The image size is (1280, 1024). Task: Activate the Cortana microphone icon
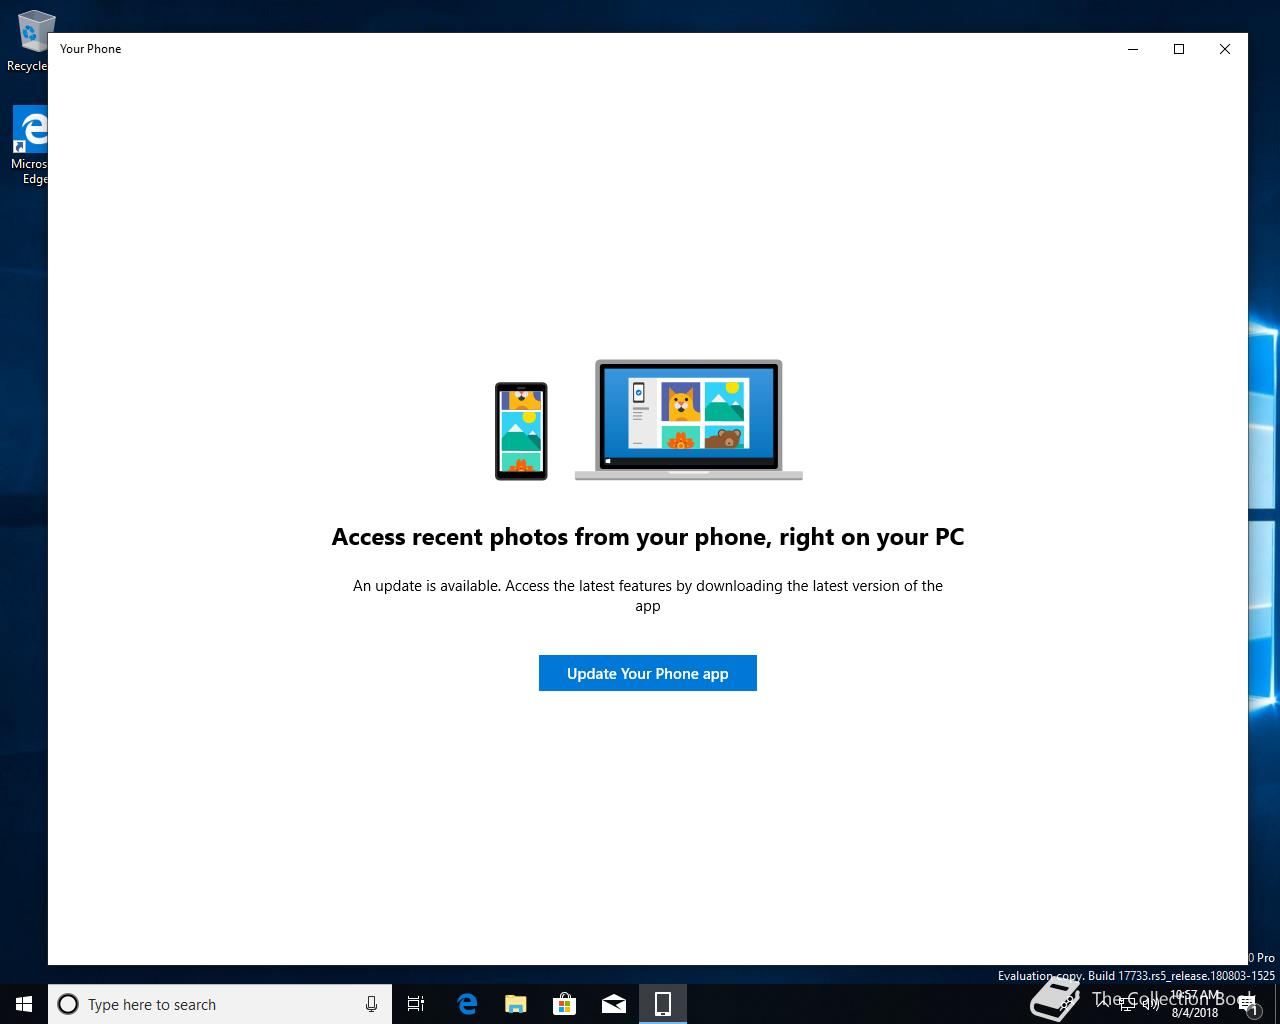point(371,1004)
